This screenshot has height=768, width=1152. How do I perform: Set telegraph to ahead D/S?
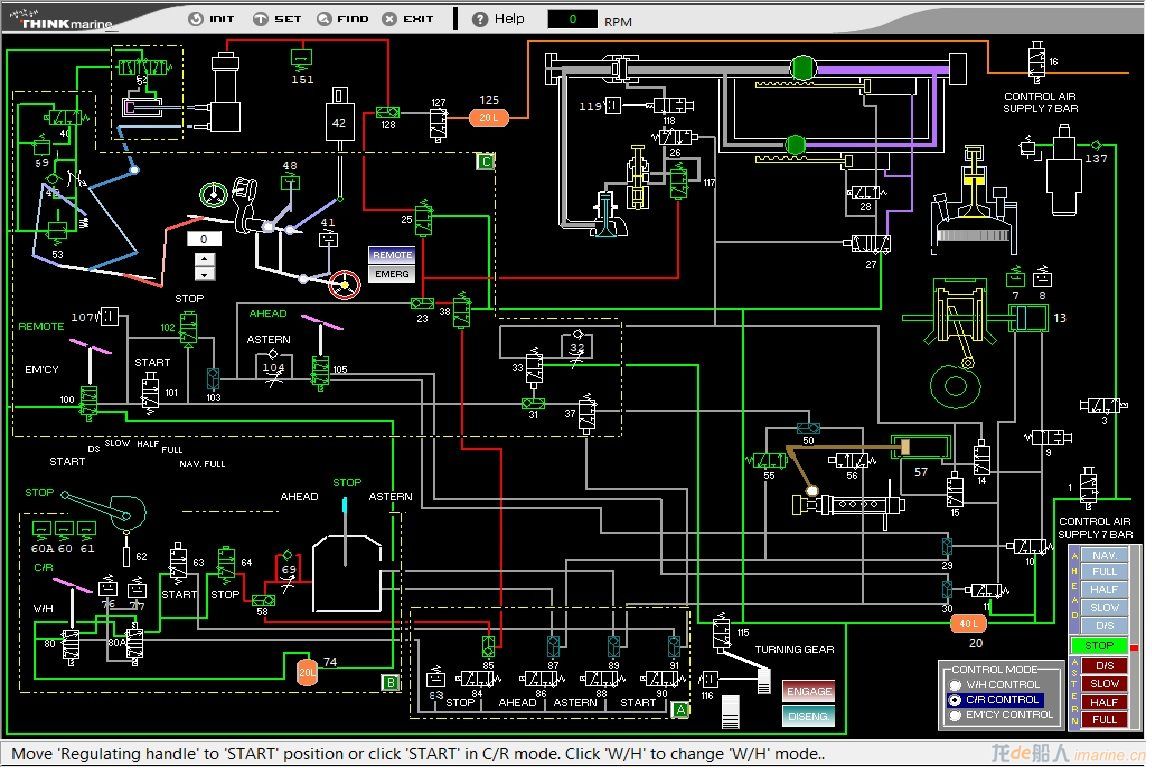point(1104,625)
